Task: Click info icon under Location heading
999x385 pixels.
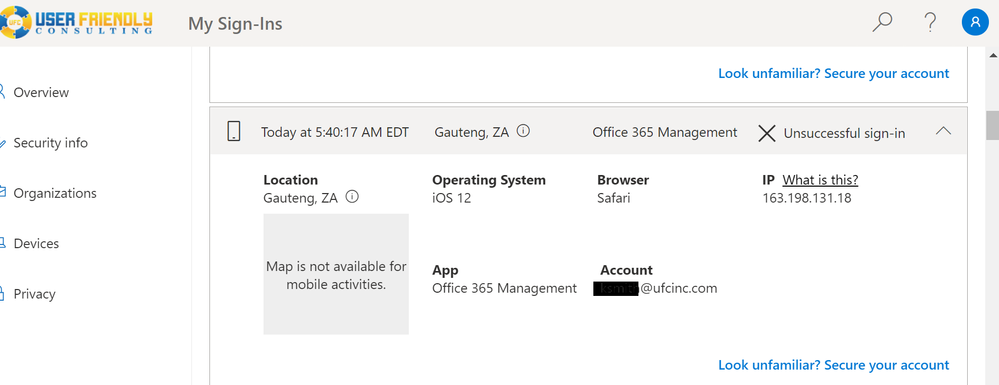Action: (352, 196)
